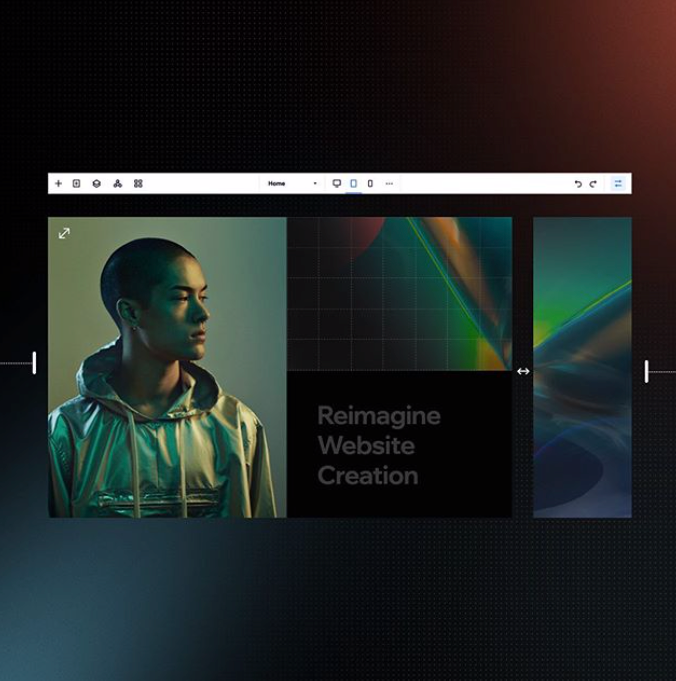Click the plus Add Elements icon
The height and width of the screenshot is (681, 676).
tap(58, 183)
